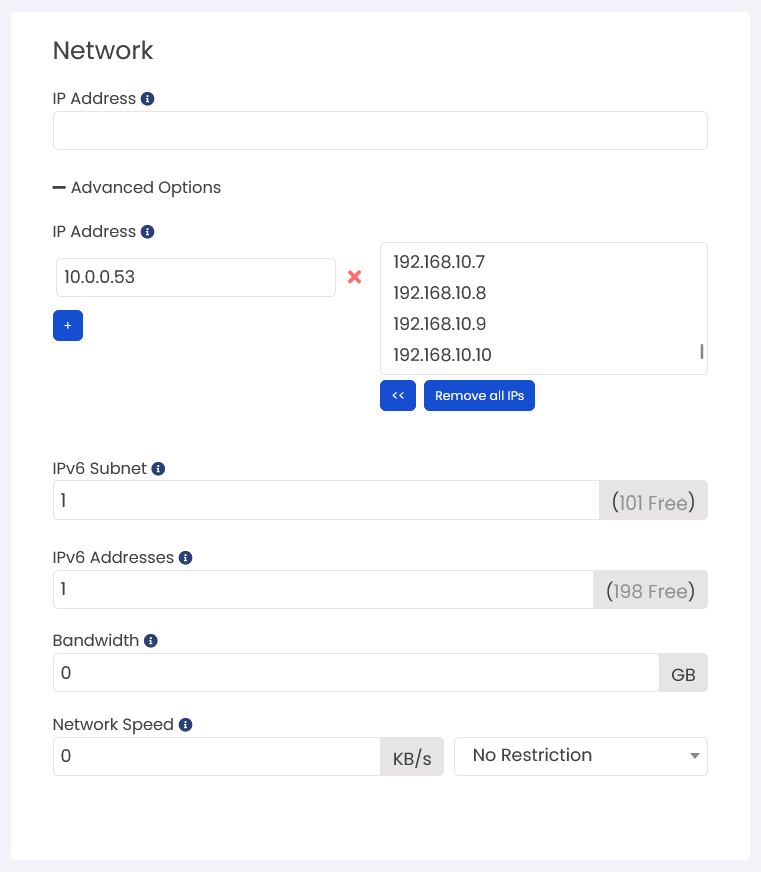Remove the 10.0.0.53 entry with red X
This screenshot has height=872, width=761.
pyautogui.click(x=354, y=277)
